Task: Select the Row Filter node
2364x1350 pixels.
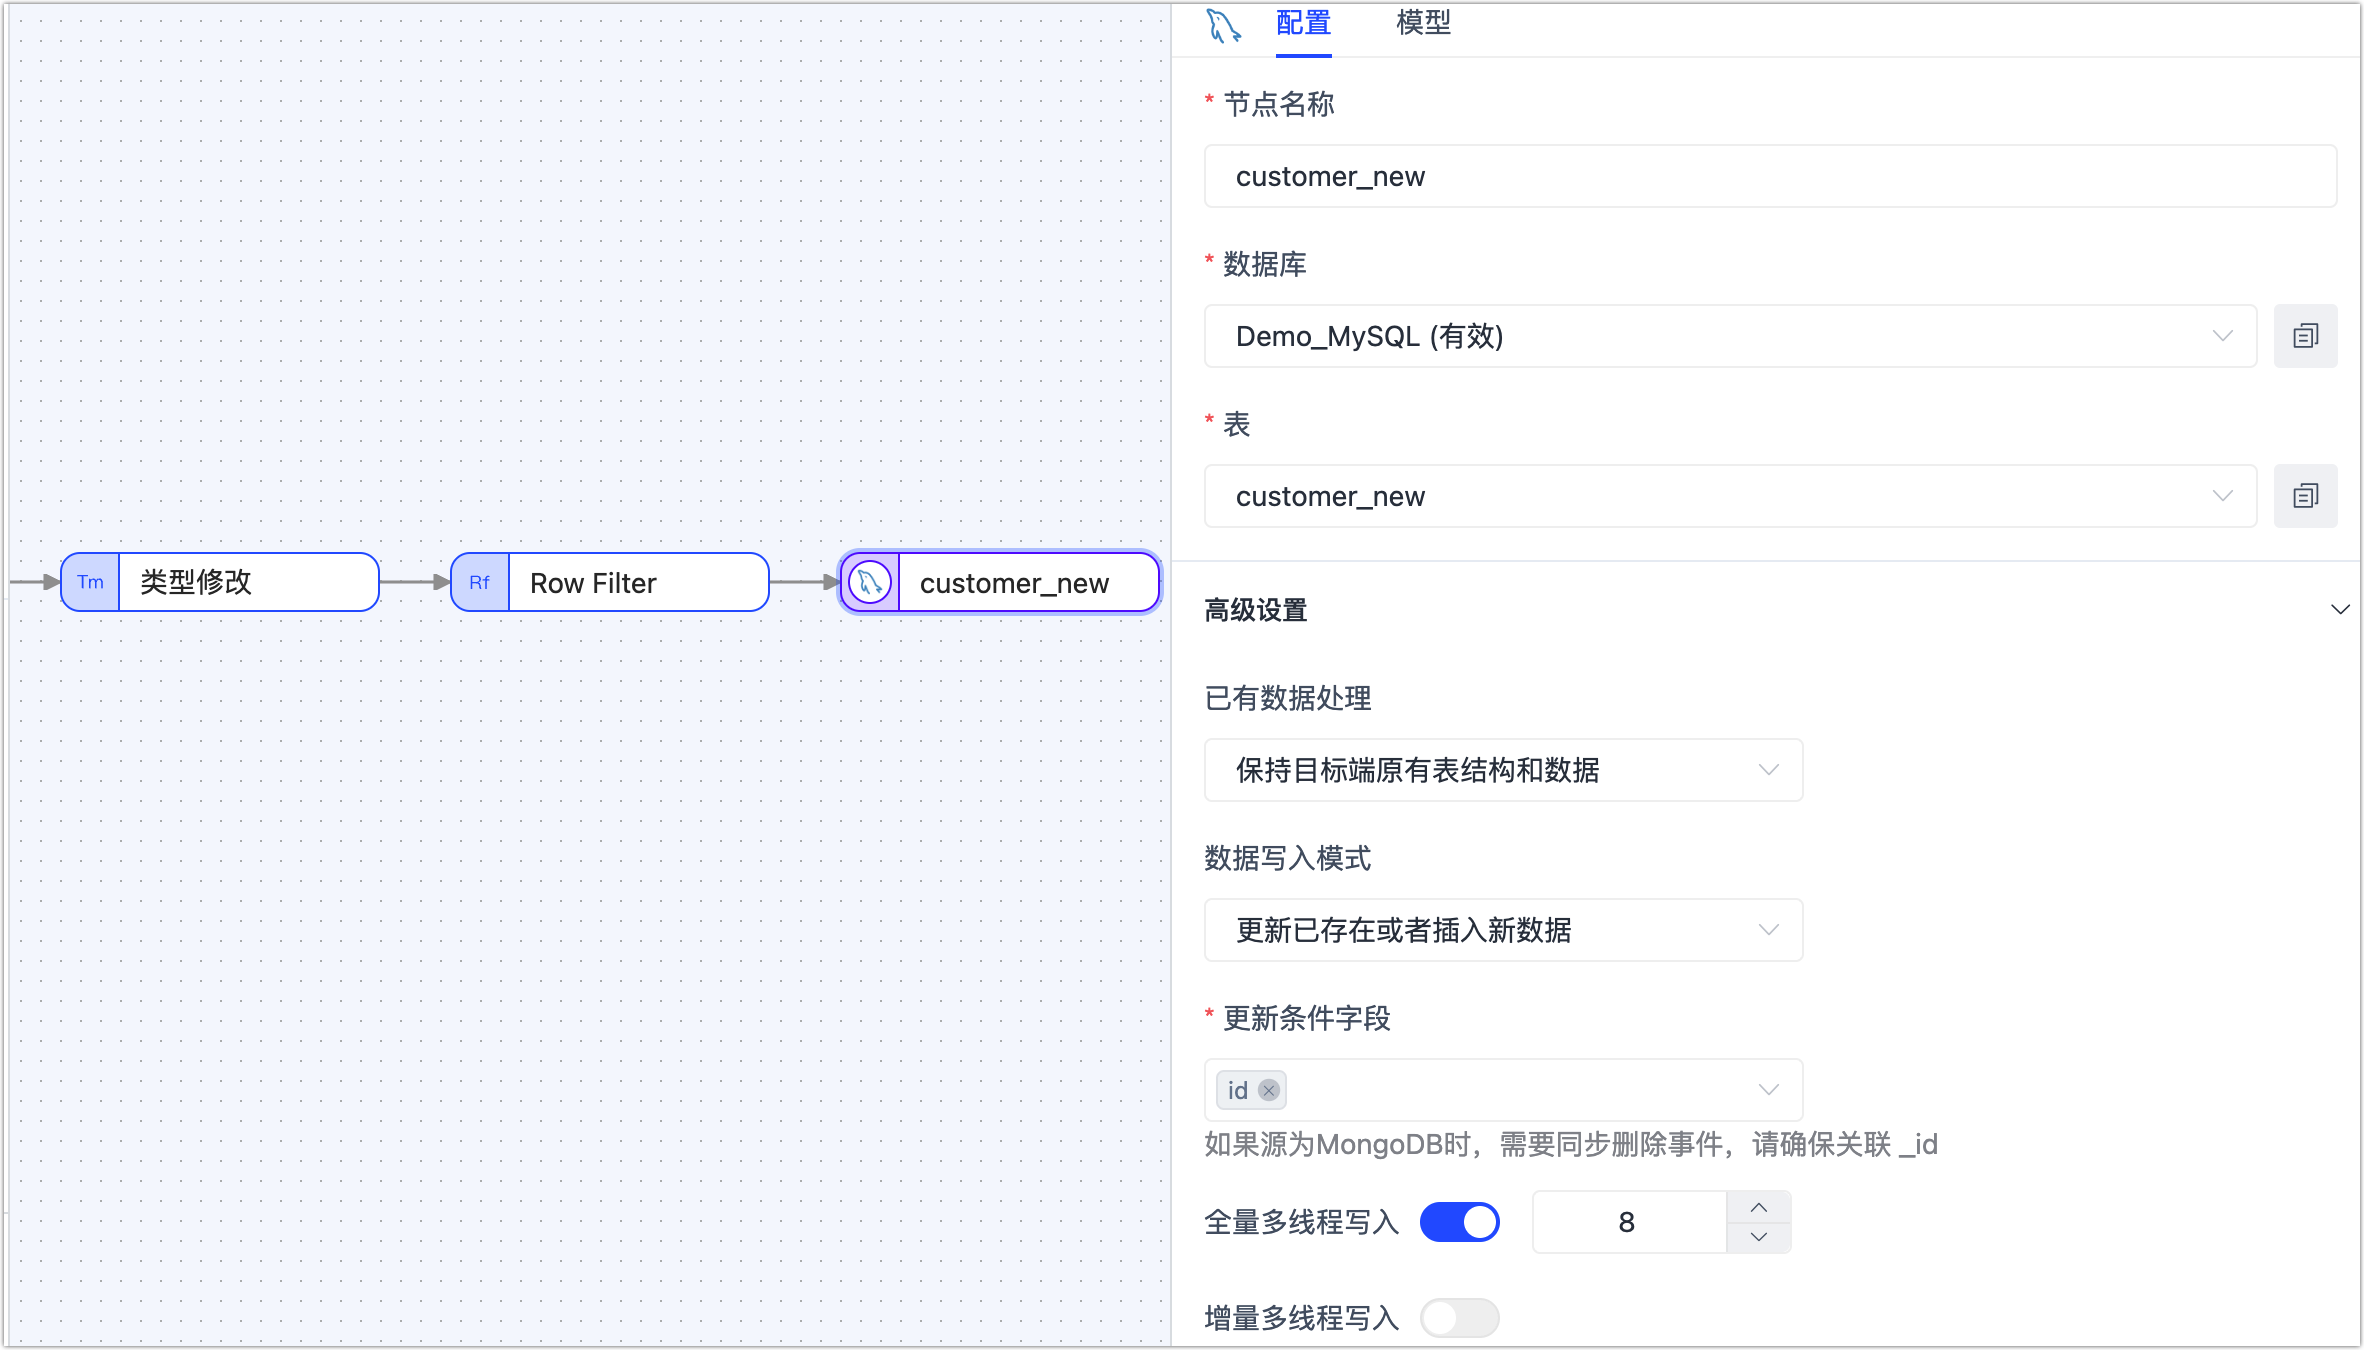Action: coord(610,582)
